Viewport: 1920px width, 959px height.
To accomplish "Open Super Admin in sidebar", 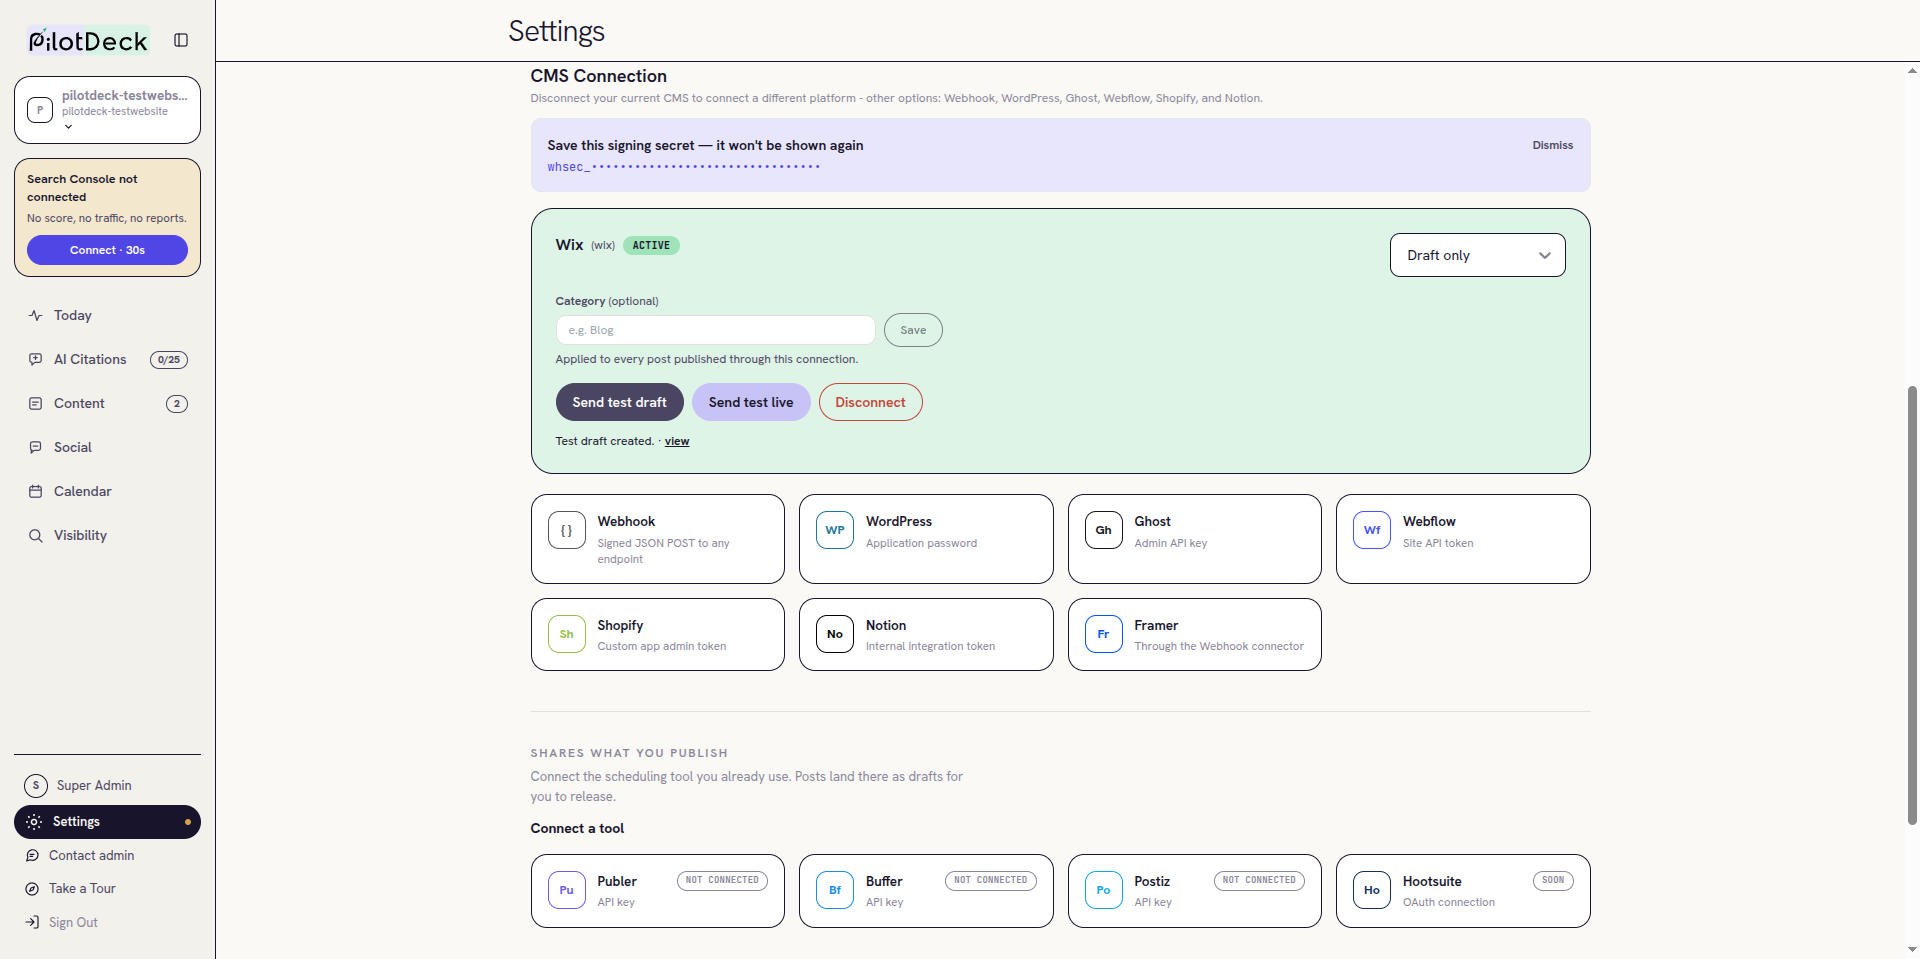I will 107,785.
